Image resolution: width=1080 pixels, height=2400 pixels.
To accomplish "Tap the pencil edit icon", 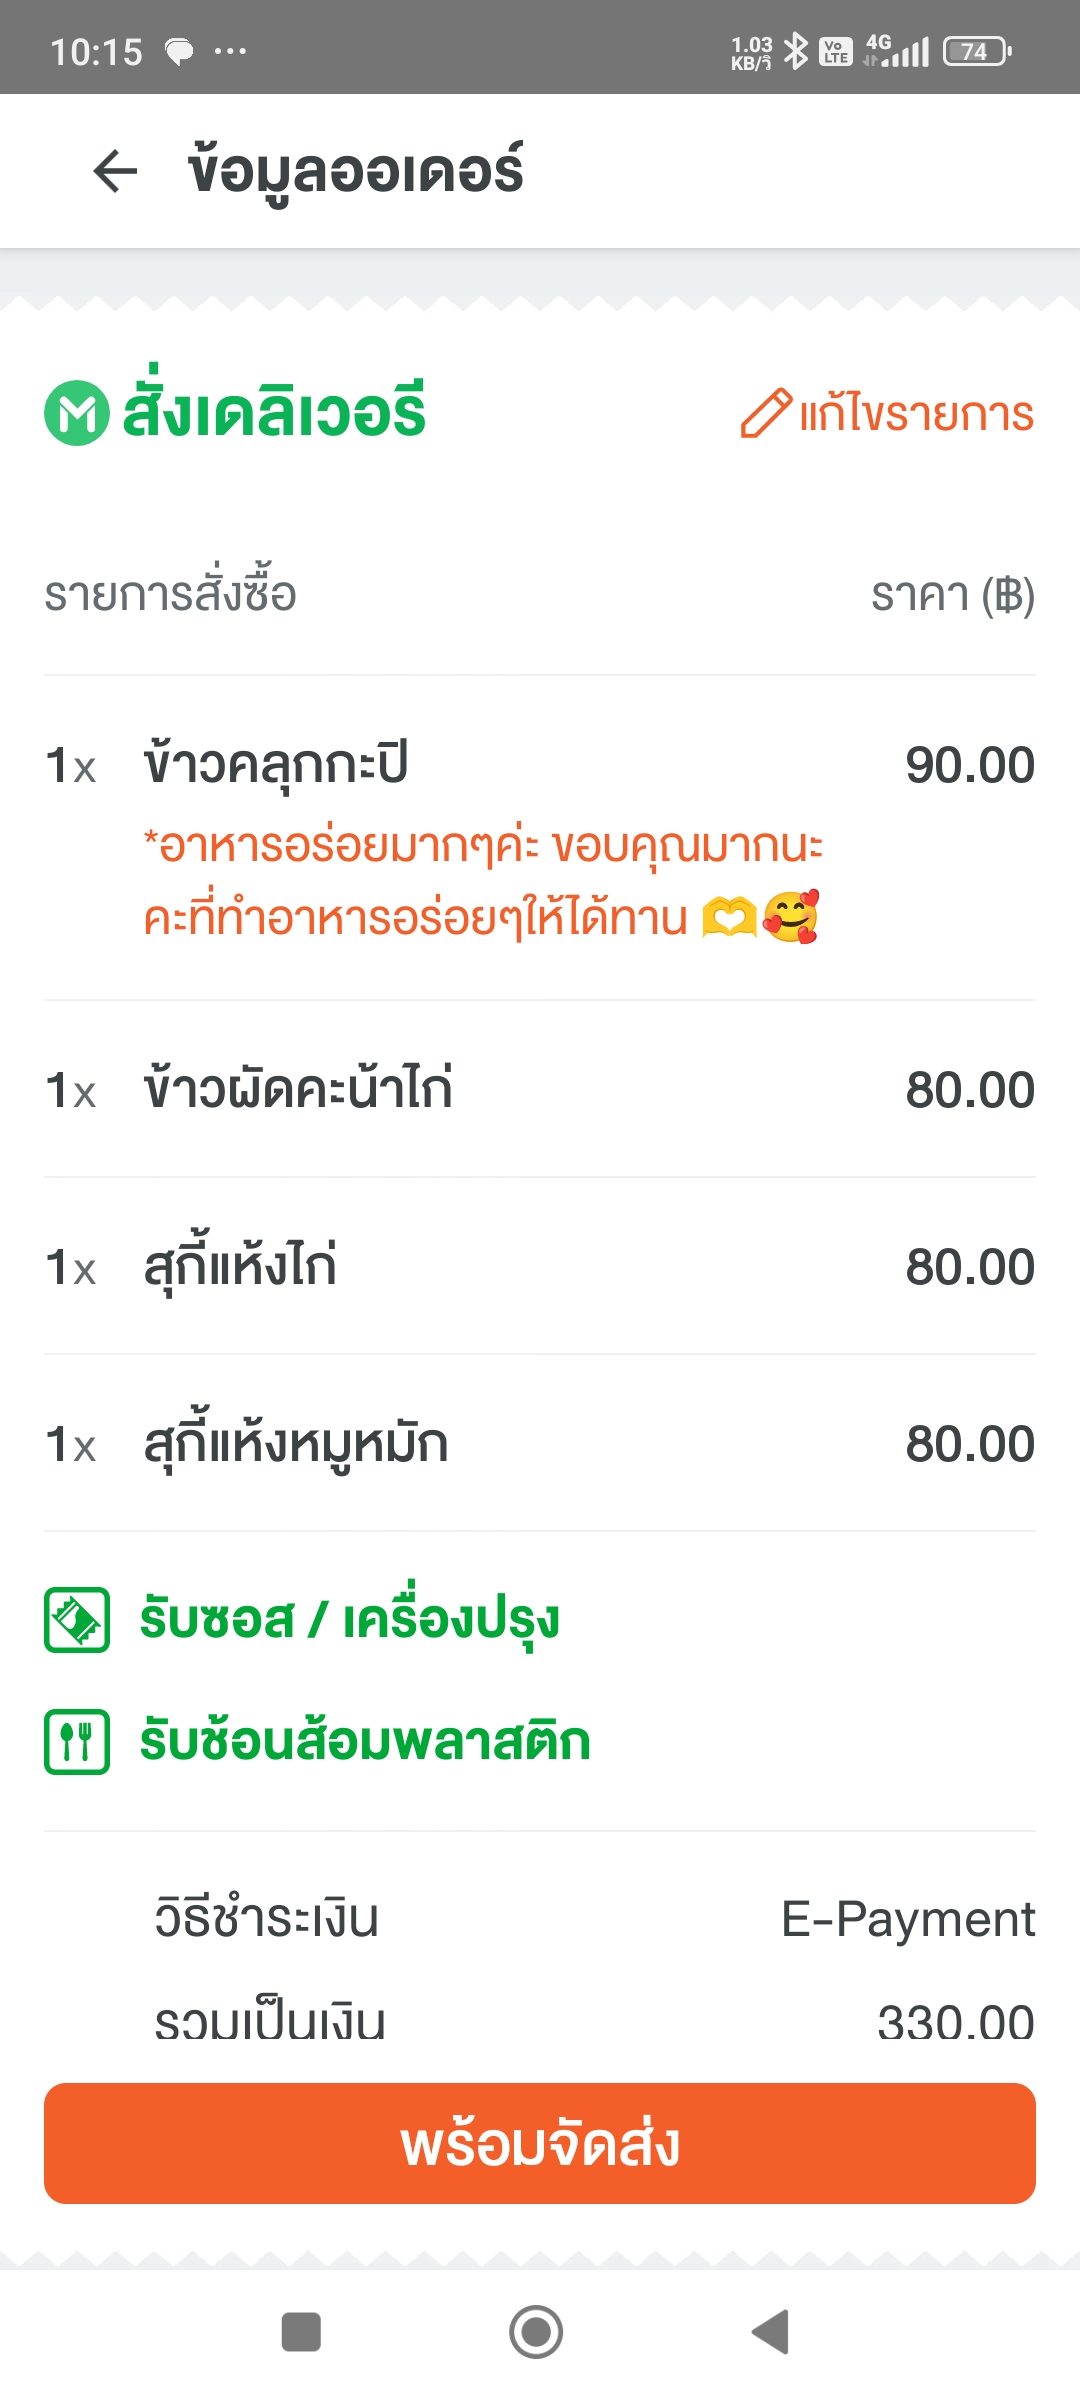I will 766,413.
